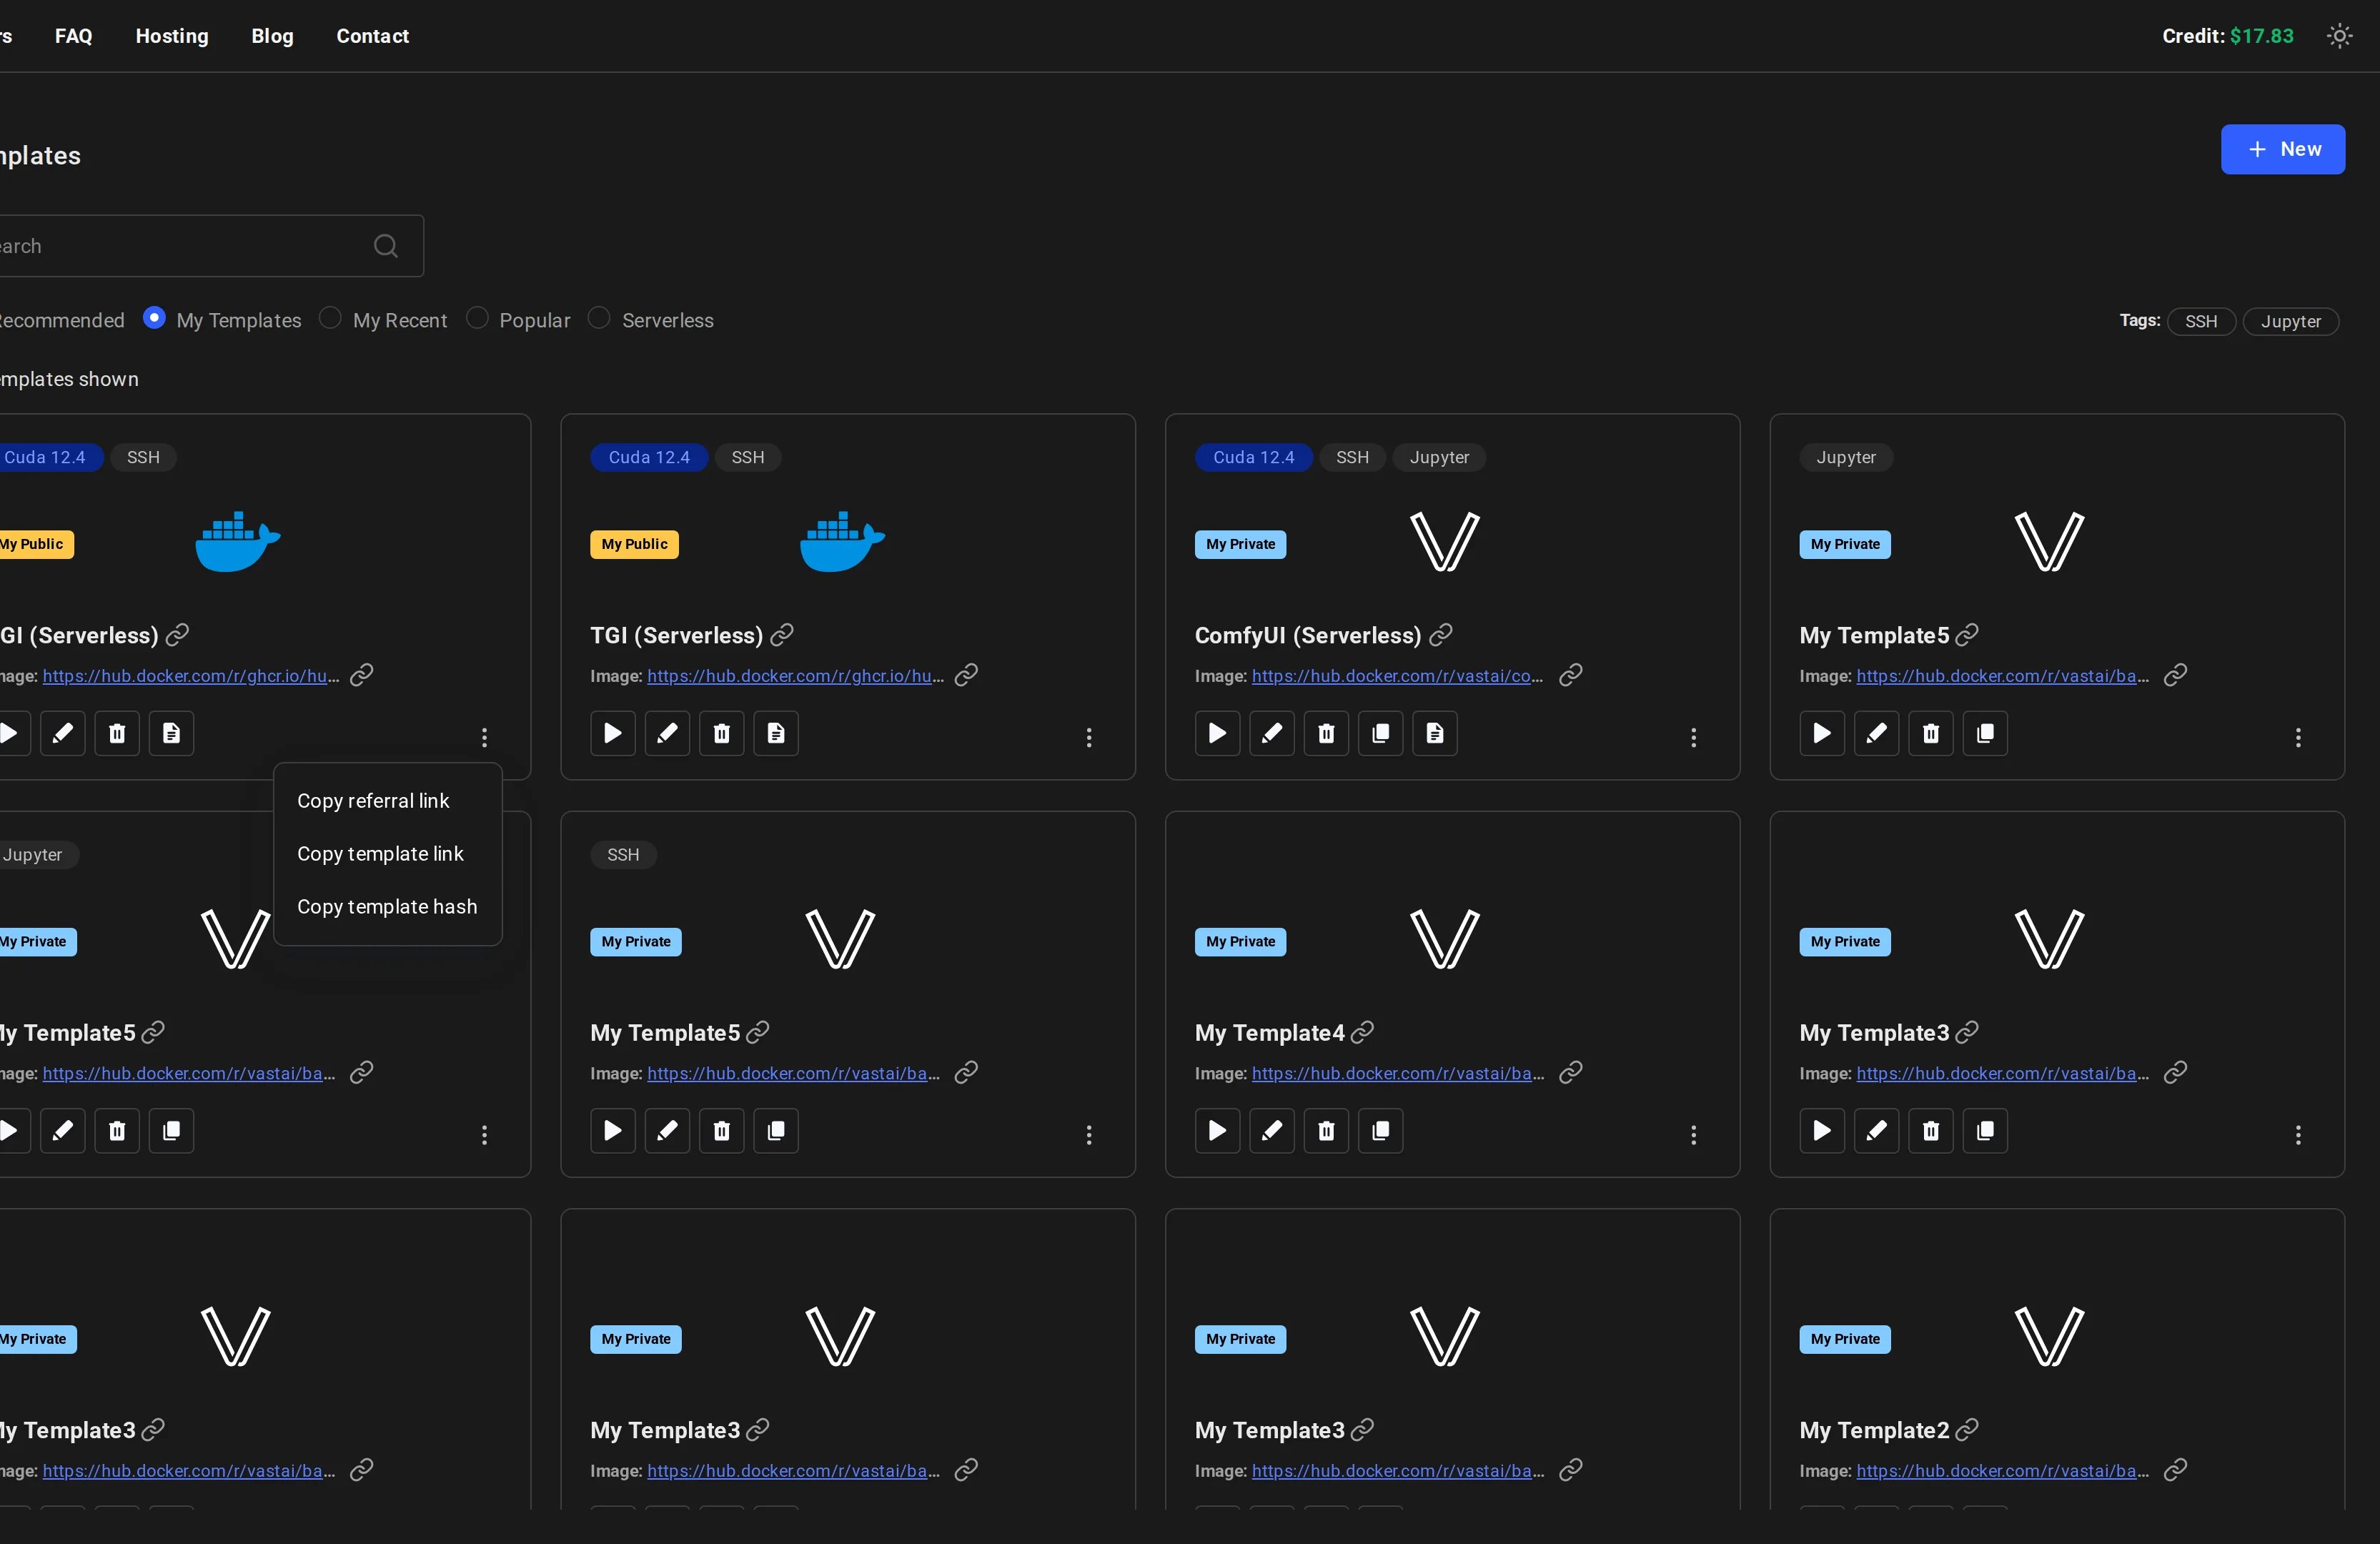Click link icon beside ComfyUI (Serverless) title
Screen dimensions: 2380x1544
click(x=1441, y=635)
